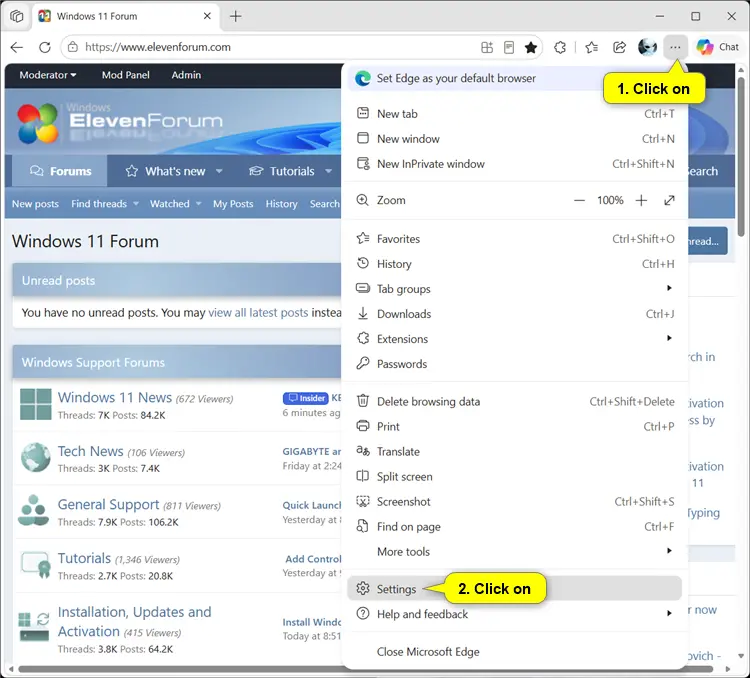
Task: Close the Windows 11 Forum tab
Action: click(207, 16)
